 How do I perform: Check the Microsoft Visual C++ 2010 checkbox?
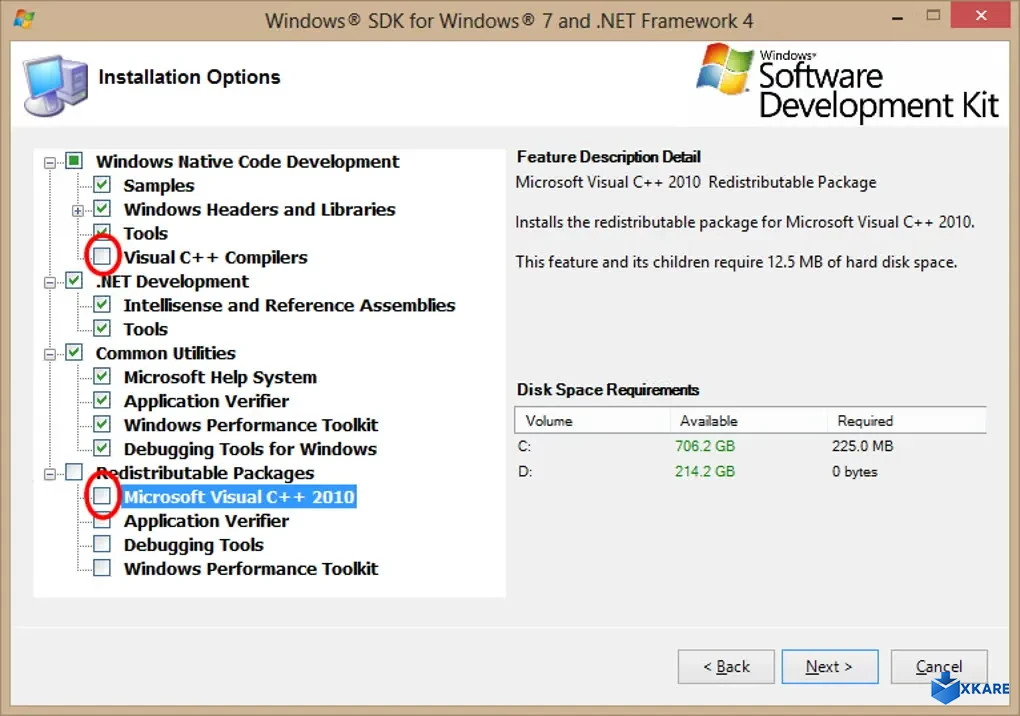(x=102, y=496)
